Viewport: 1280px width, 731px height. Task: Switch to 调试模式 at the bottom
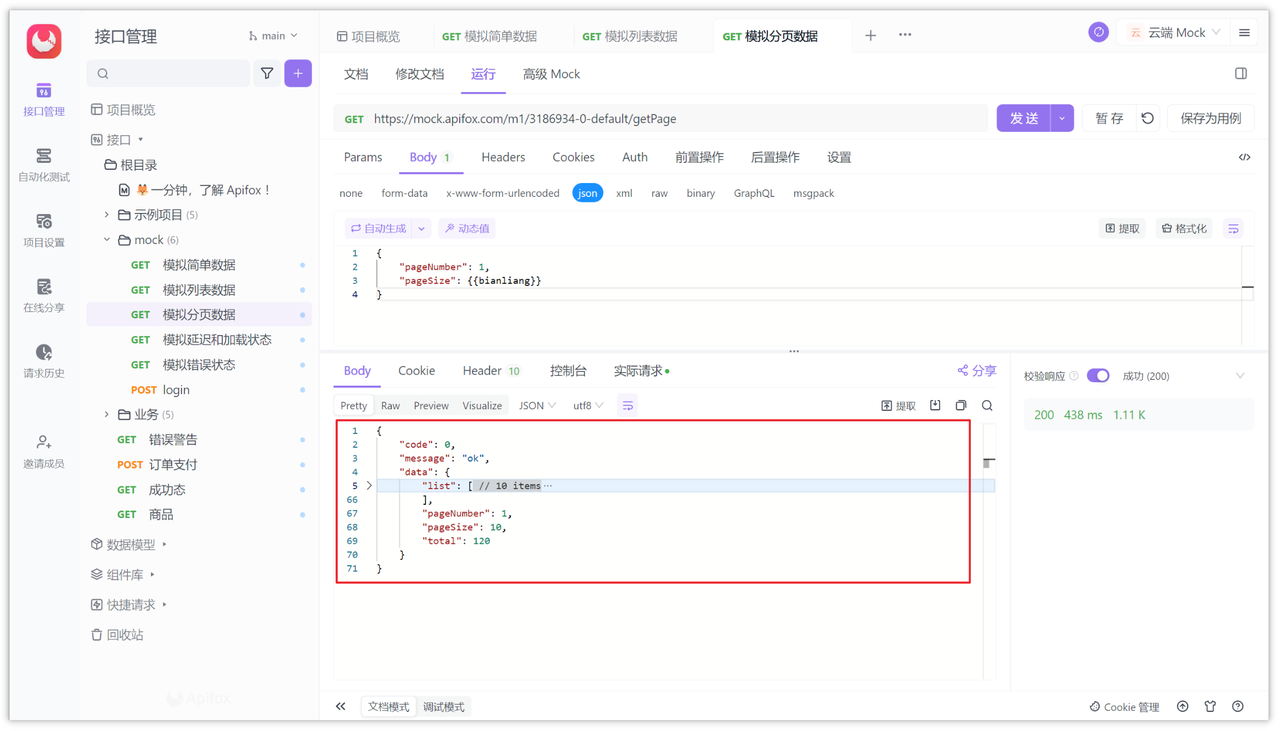point(444,706)
